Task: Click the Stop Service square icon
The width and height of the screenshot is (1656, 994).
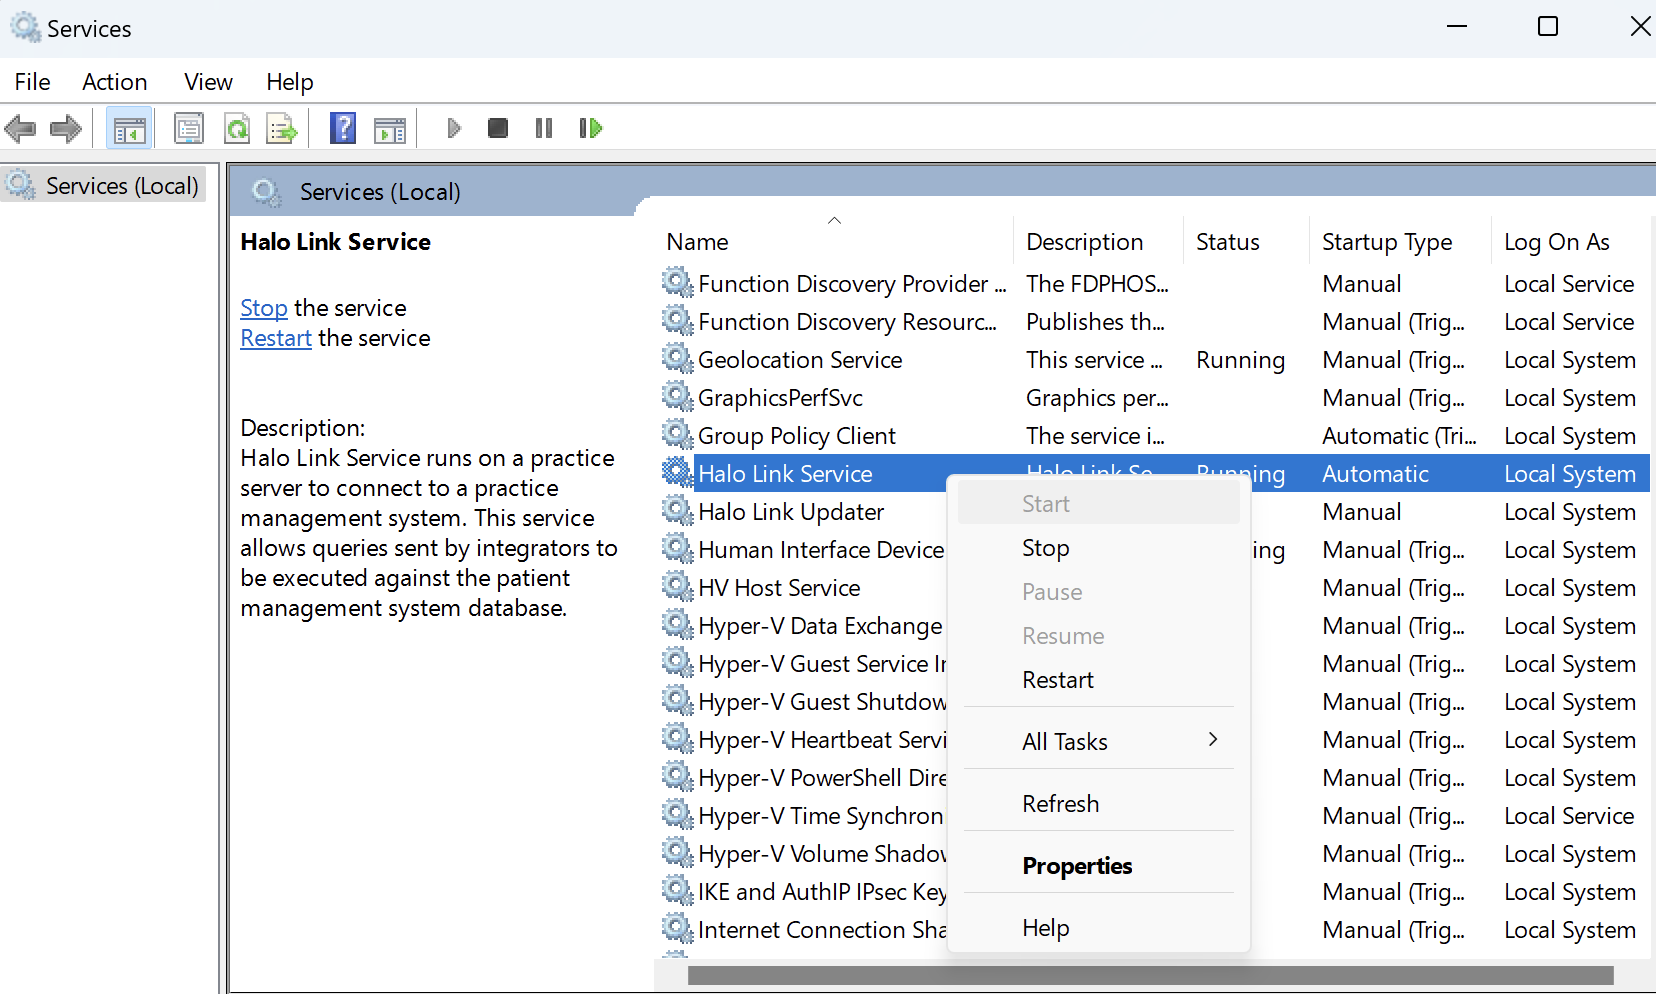Action: tap(498, 128)
